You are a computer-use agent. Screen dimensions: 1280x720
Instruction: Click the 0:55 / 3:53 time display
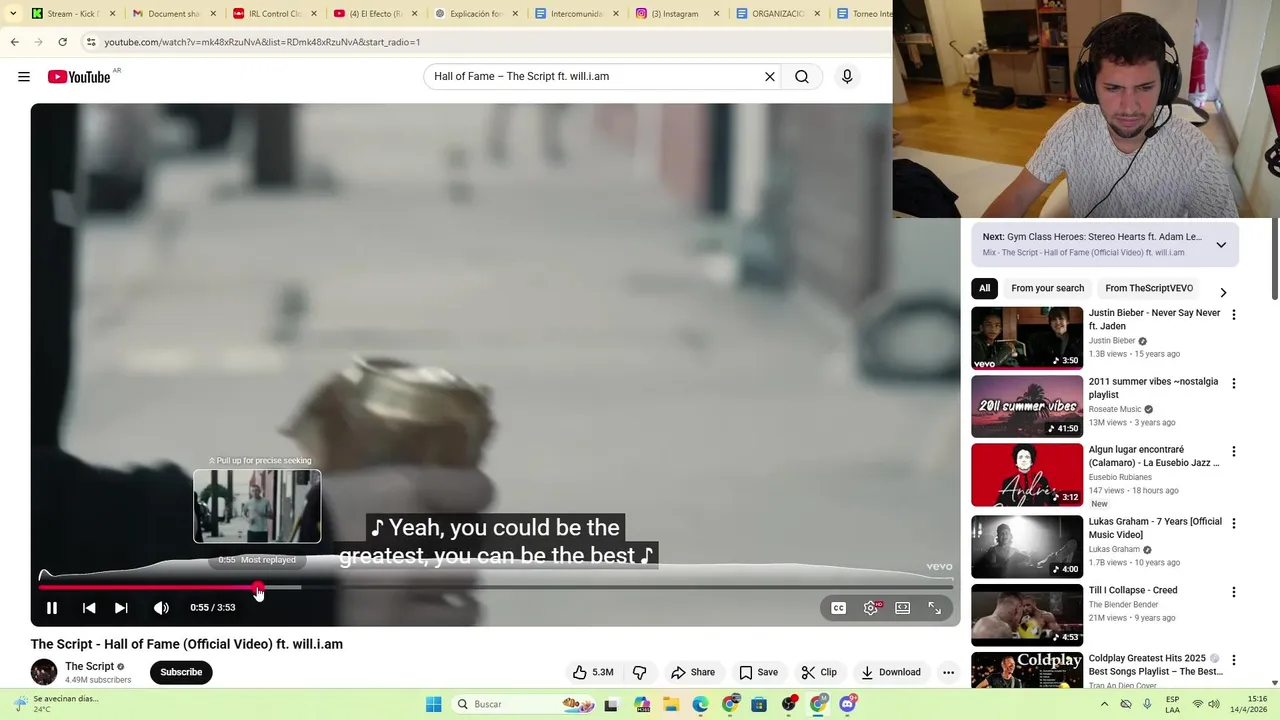point(213,608)
